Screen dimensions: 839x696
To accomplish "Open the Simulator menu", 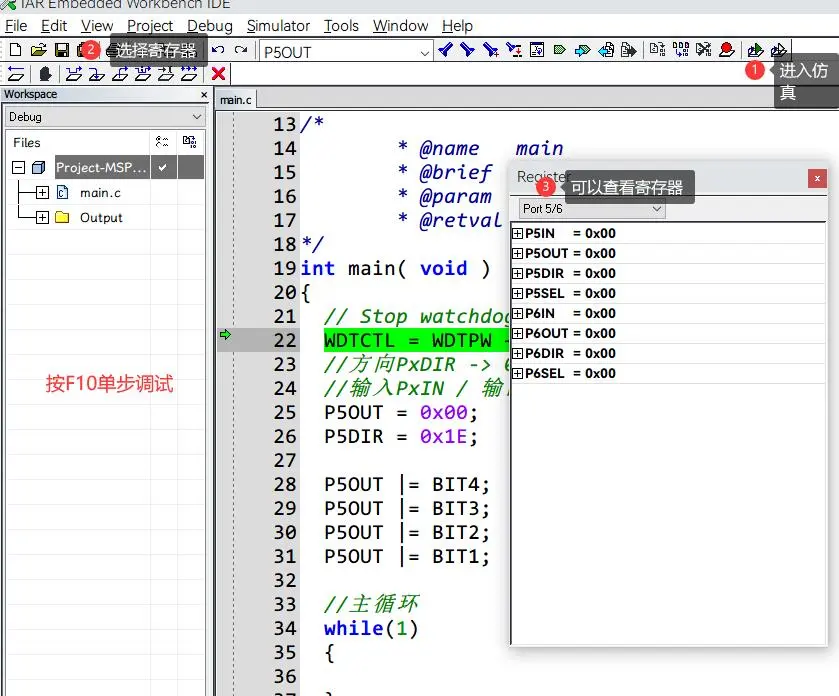I will click(277, 25).
